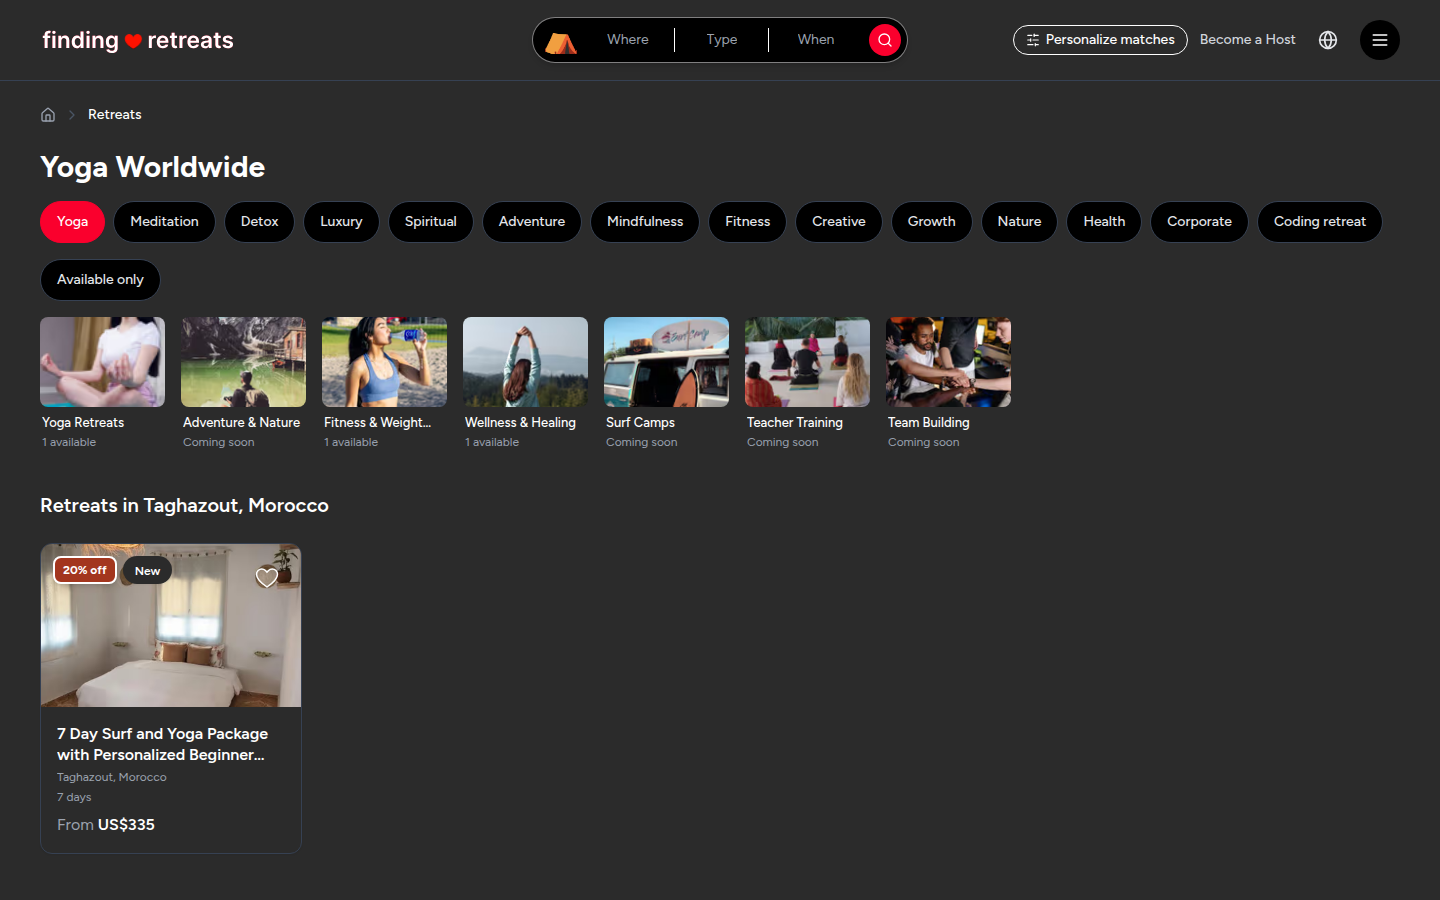Click Team Building label text
Viewport: 1440px width, 900px height.
(x=929, y=423)
